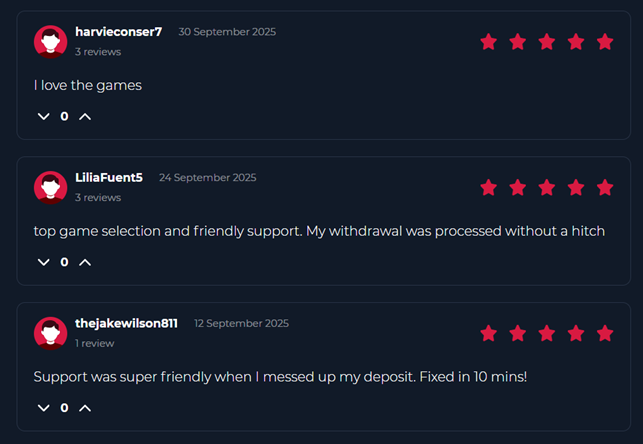Click fifth star on harvieconser7's review
Screen dimensions: 643x444
(604, 41)
